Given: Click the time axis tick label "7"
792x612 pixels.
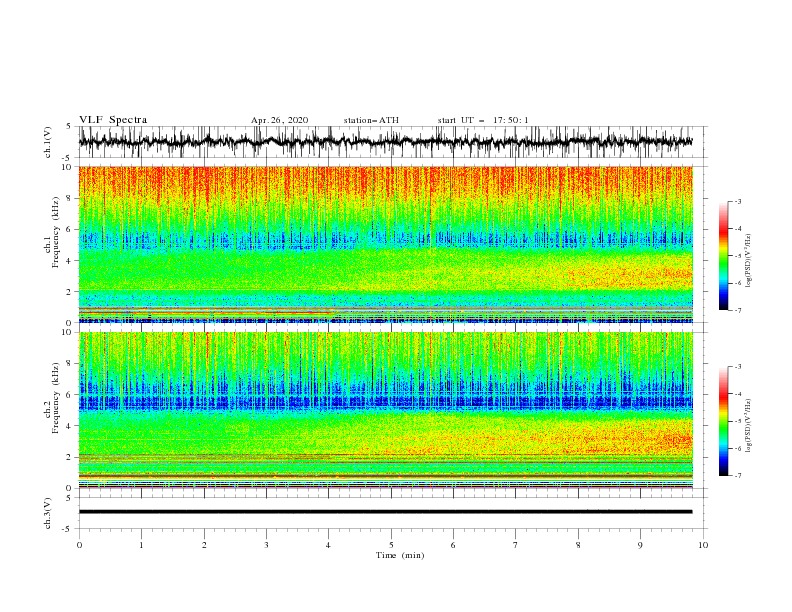Looking at the screenshot, I should click(x=516, y=545).
